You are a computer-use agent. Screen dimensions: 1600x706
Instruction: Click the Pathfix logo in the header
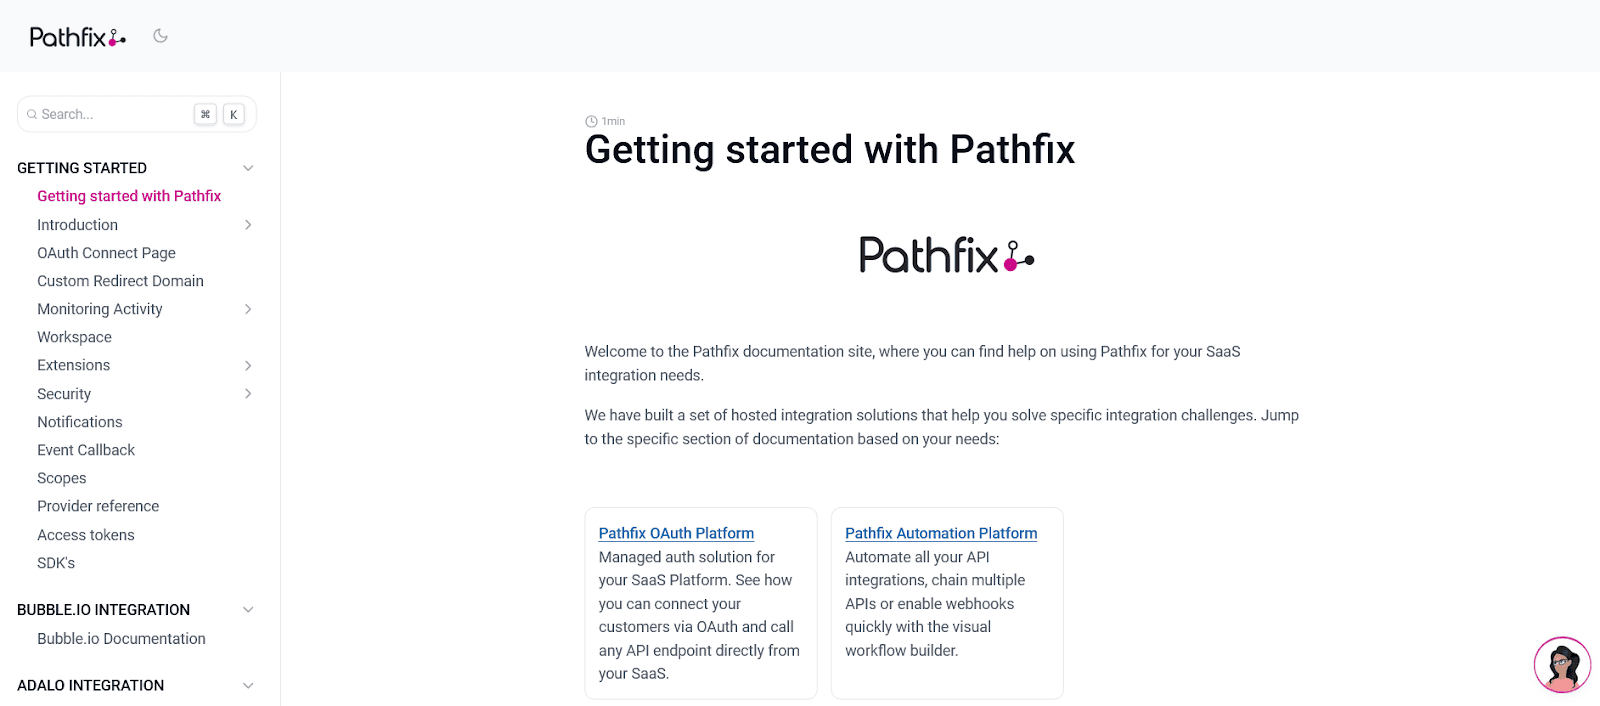pos(78,37)
